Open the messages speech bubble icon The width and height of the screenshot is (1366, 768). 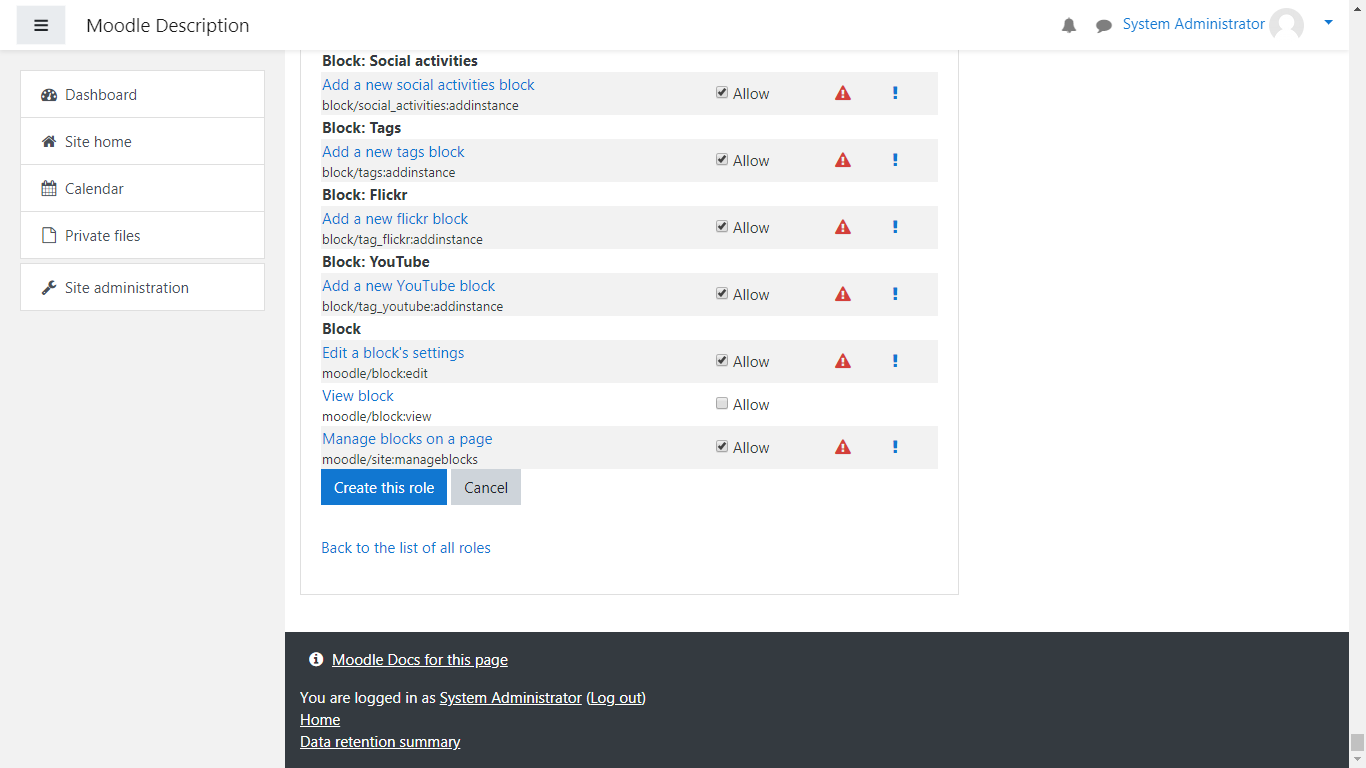click(1103, 26)
